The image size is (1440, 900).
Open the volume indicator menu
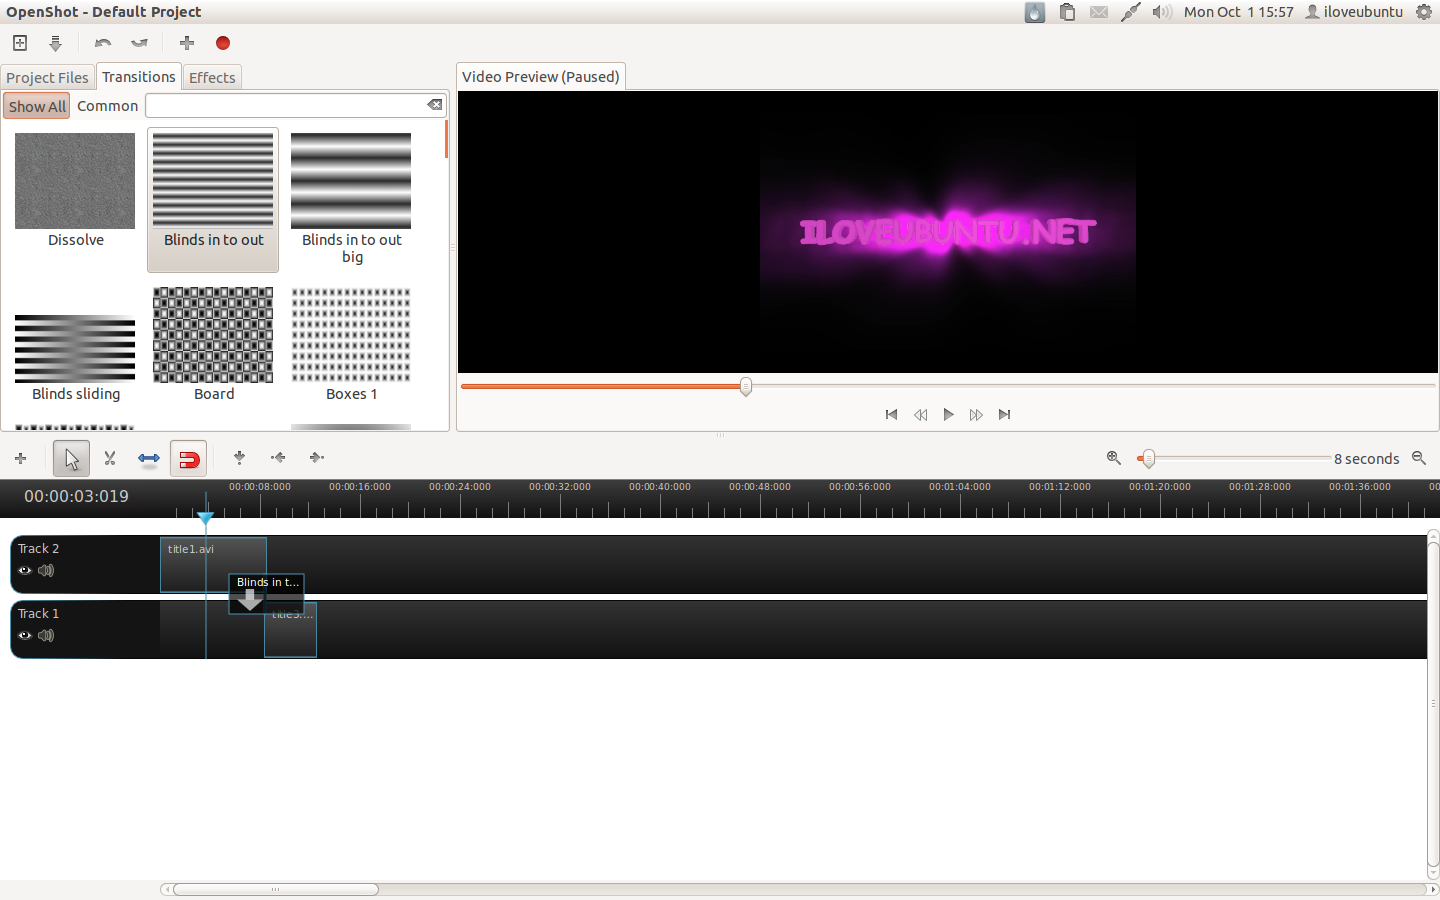pyautogui.click(x=1161, y=12)
